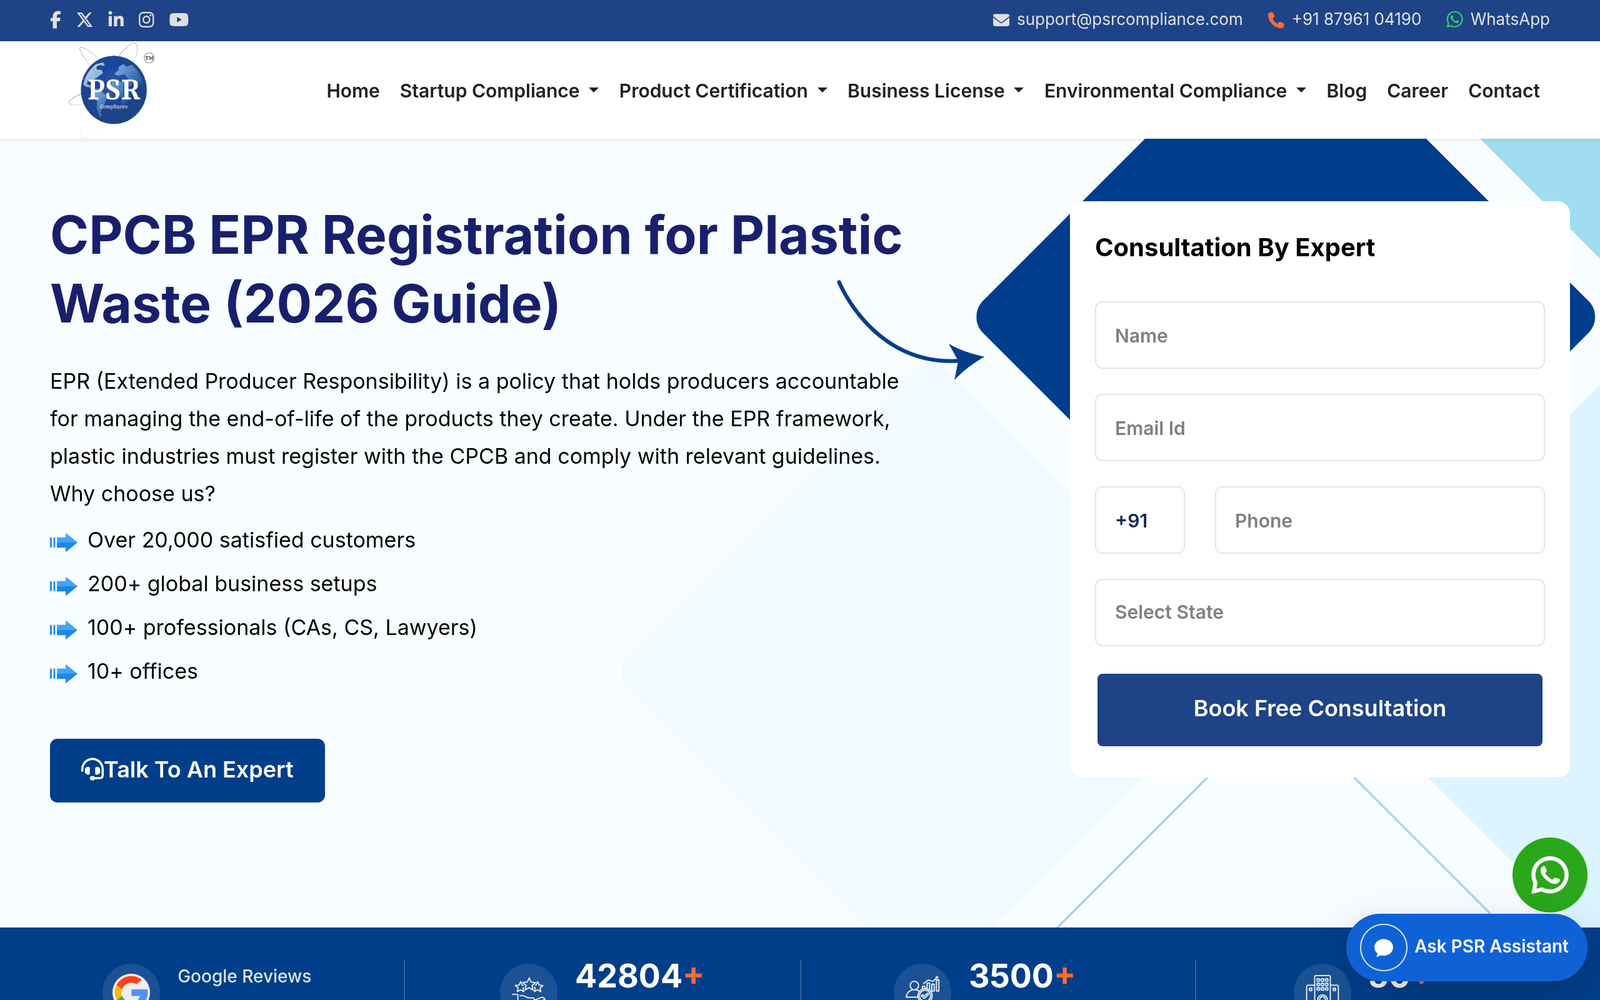The image size is (1600, 1000).
Task: Open the Contact menu item
Action: point(1503,91)
